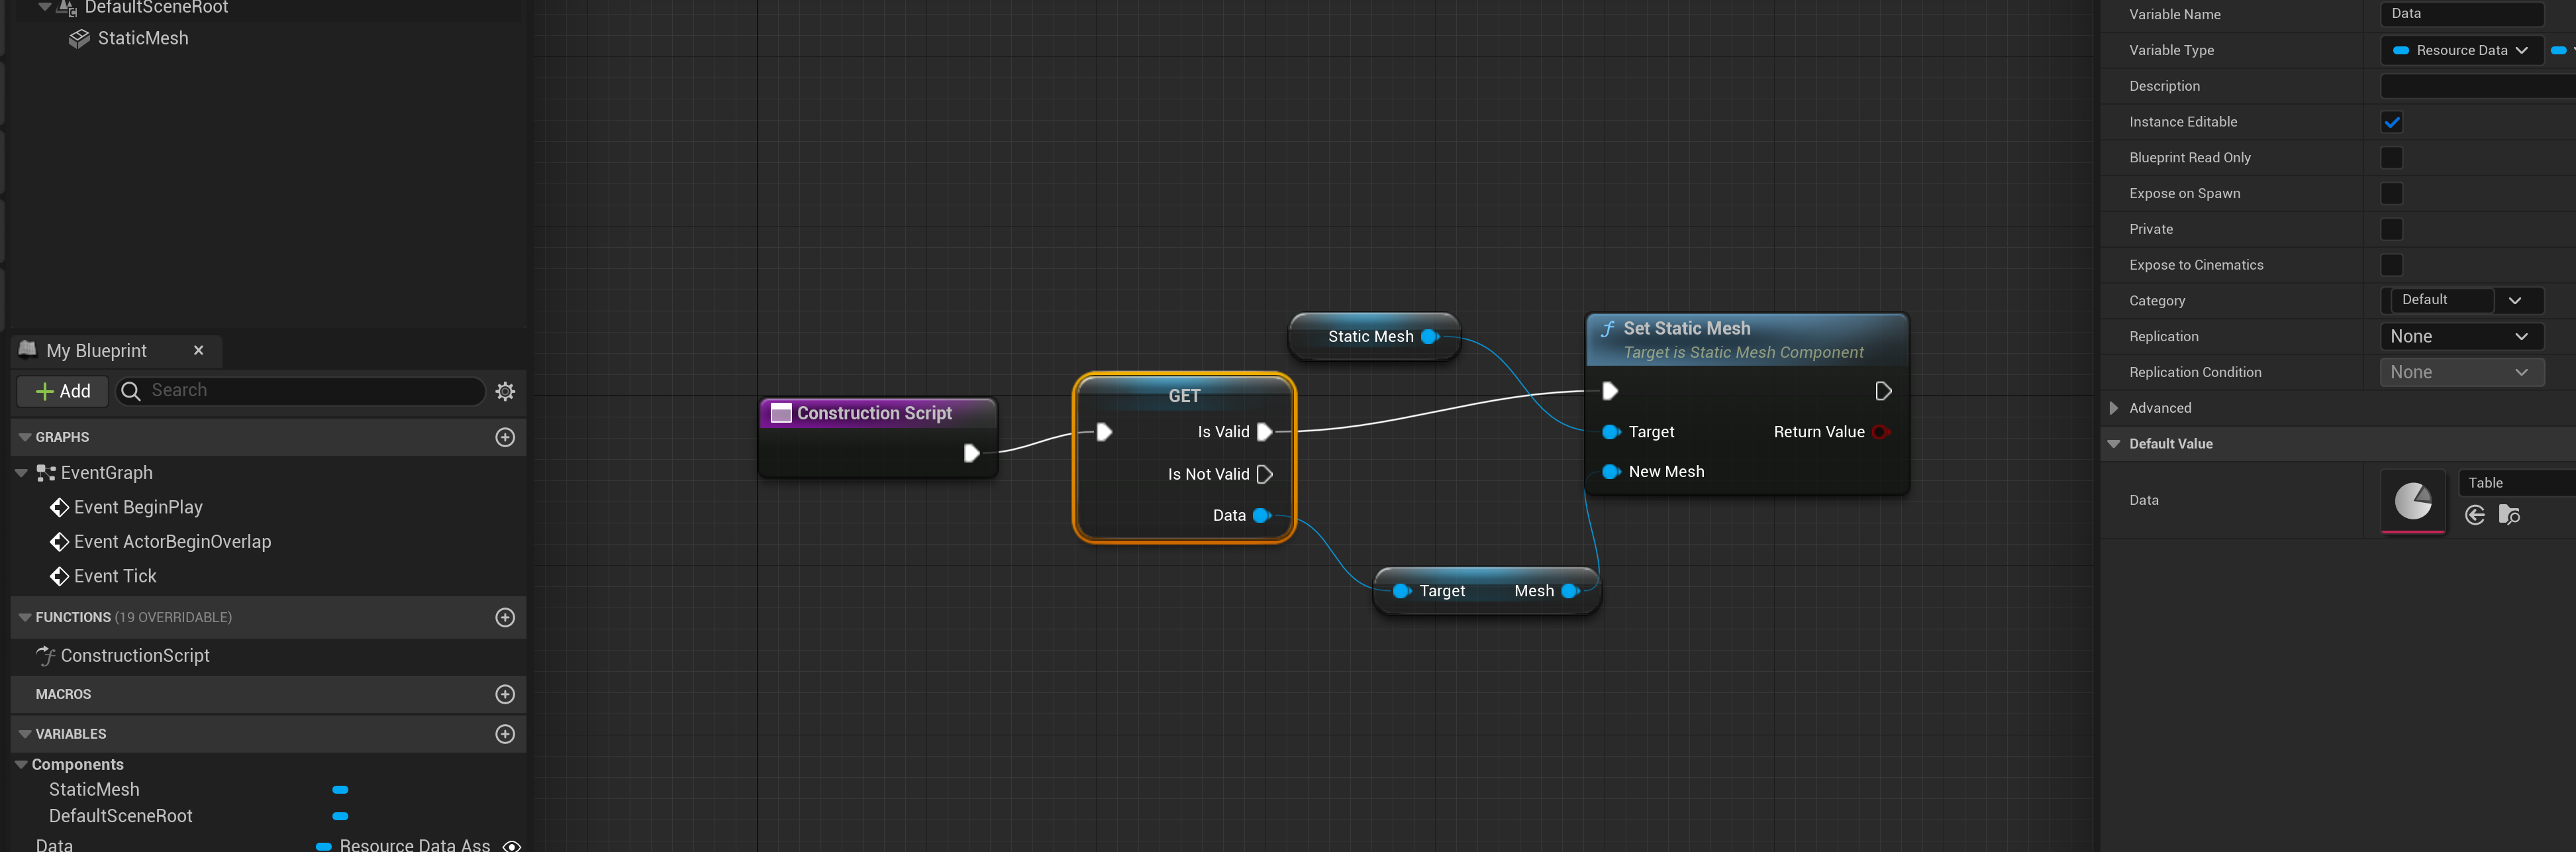2576x852 pixels.
Task: Click the add macro plus icon
Action: pyautogui.click(x=505, y=694)
